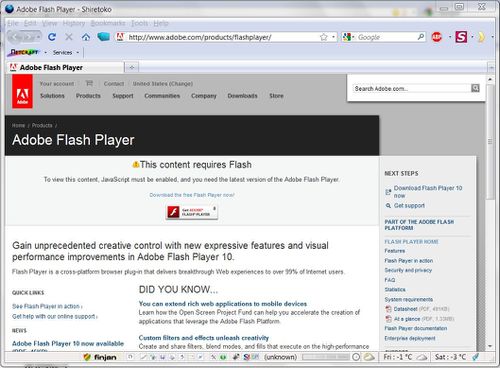Open the Services dropdown
The width and height of the screenshot is (500, 368).
(66, 52)
